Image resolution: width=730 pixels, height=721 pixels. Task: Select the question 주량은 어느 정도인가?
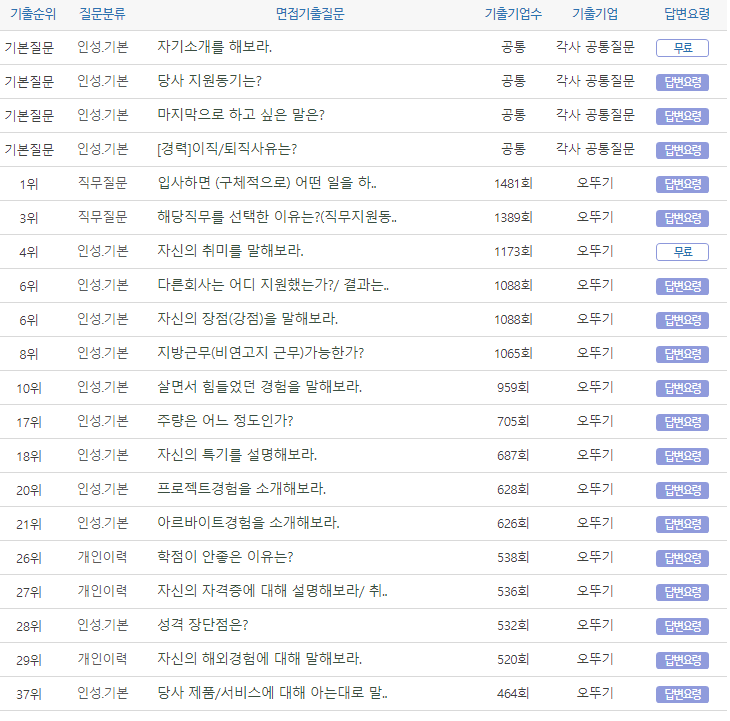[x=225, y=421]
